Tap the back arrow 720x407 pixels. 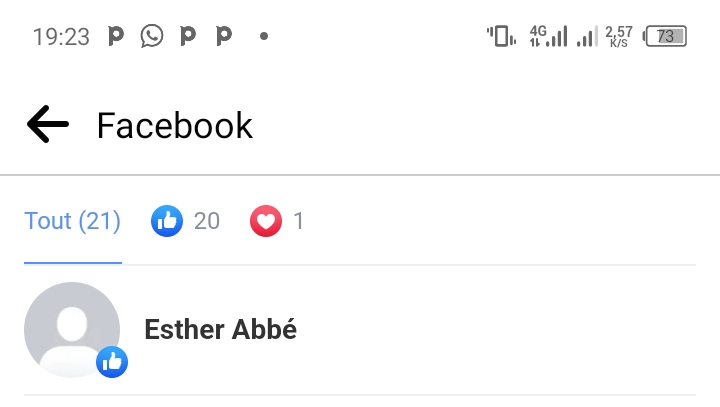pyautogui.click(x=47, y=125)
